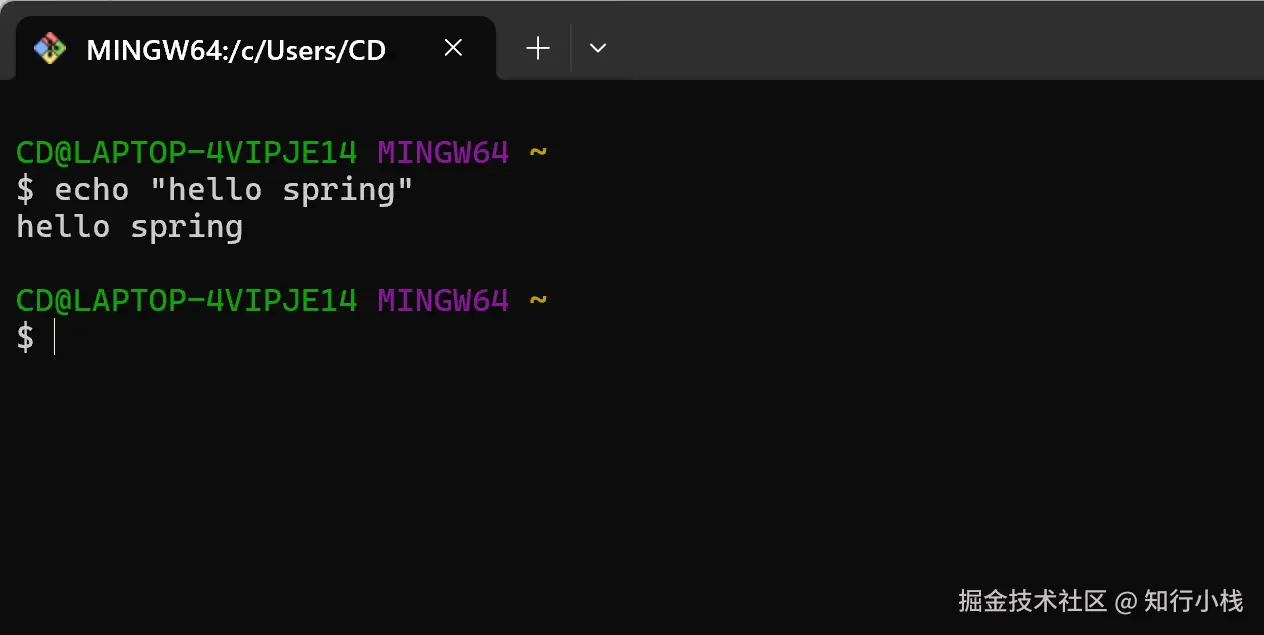The image size is (1264, 635).
Task: Expand the new tab profile dropdown chevron
Action: (598, 48)
